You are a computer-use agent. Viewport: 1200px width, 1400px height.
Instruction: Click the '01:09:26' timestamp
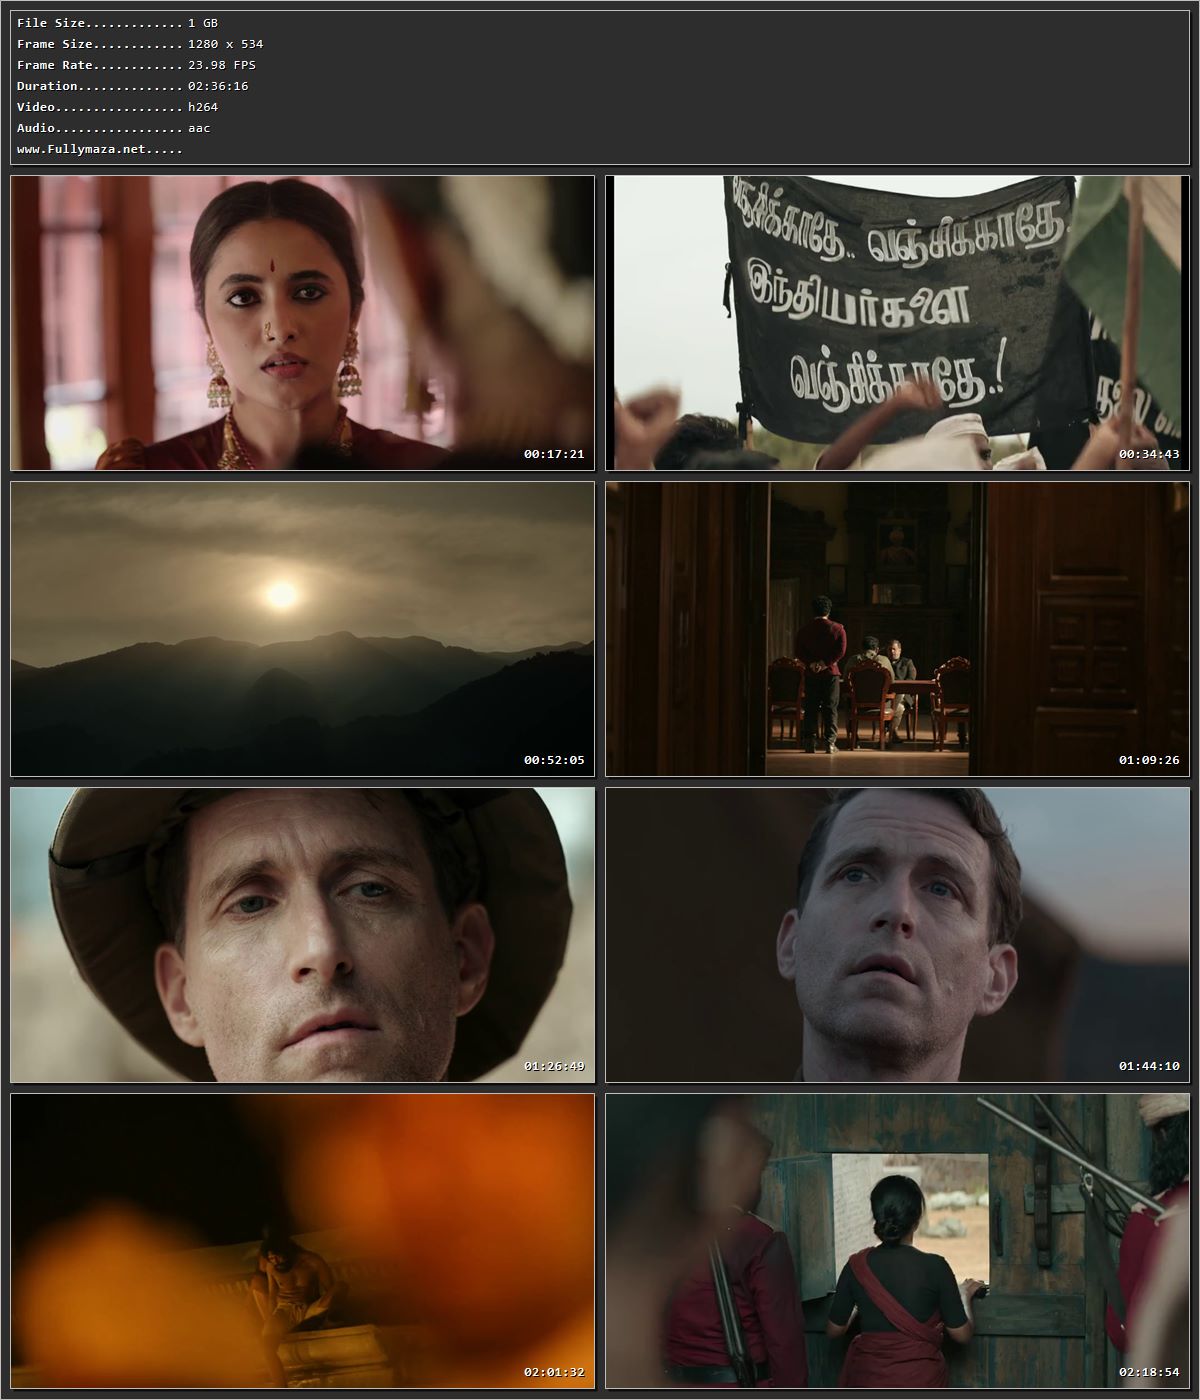(x=1149, y=760)
